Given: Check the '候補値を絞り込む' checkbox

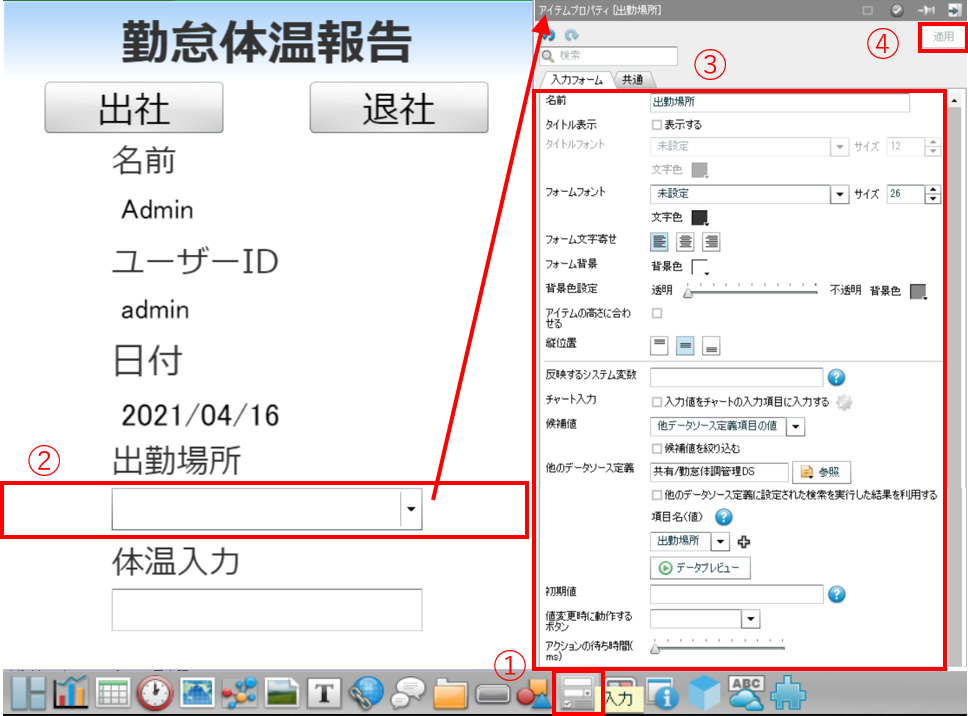Looking at the screenshot, I should point(657,448).
